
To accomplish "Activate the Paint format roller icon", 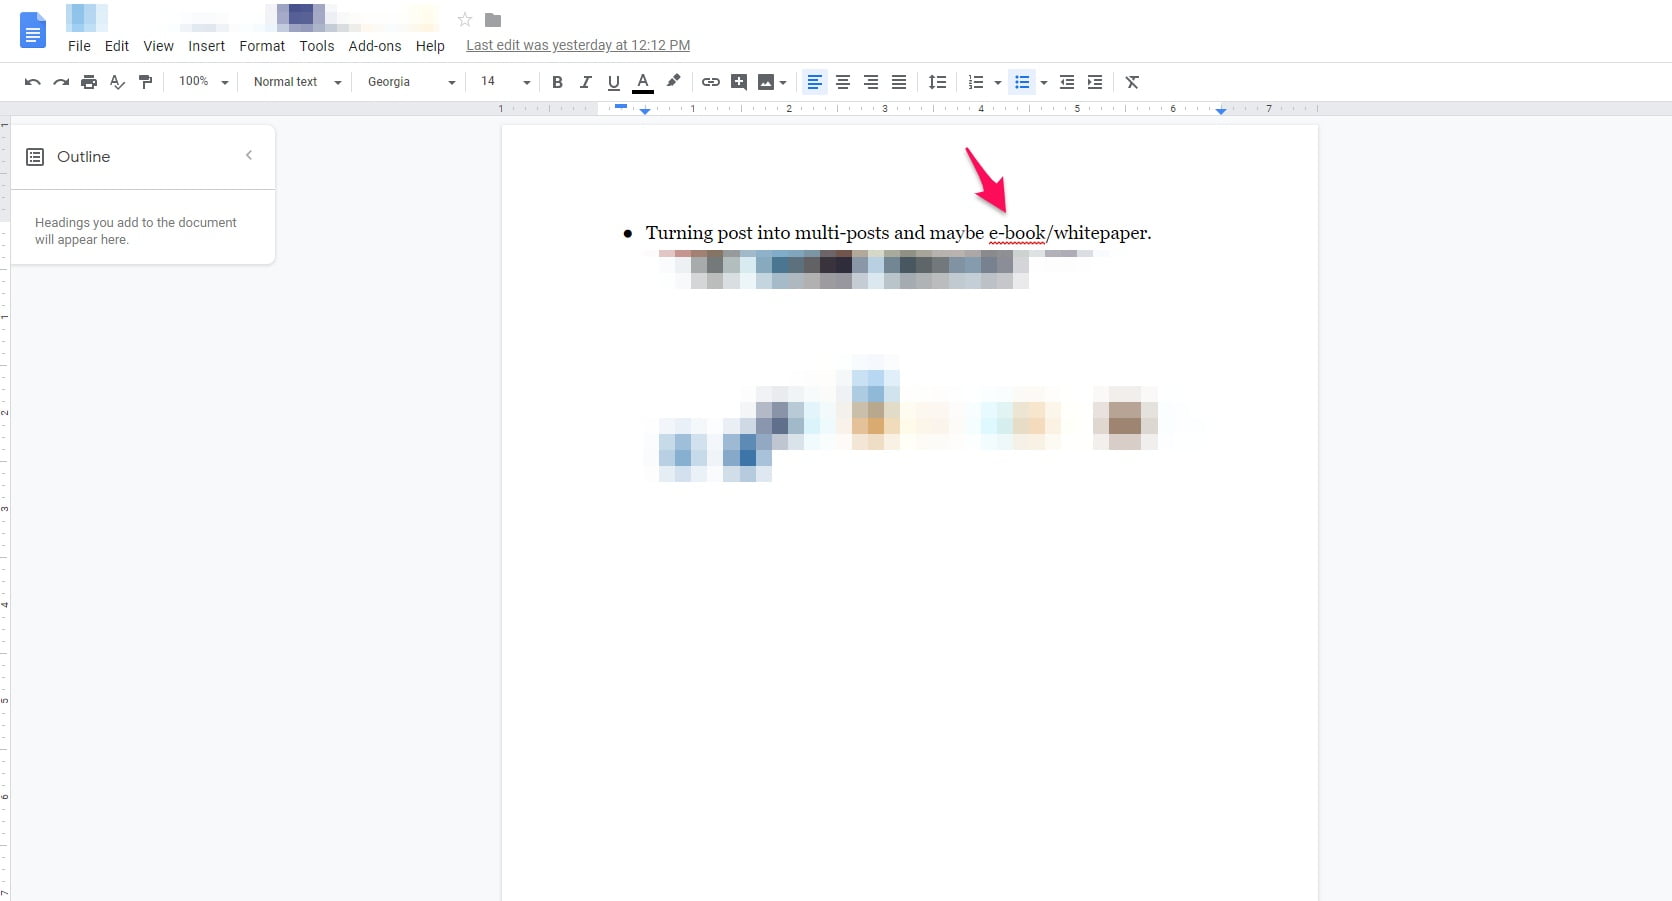I will click(x=145, y=82).
